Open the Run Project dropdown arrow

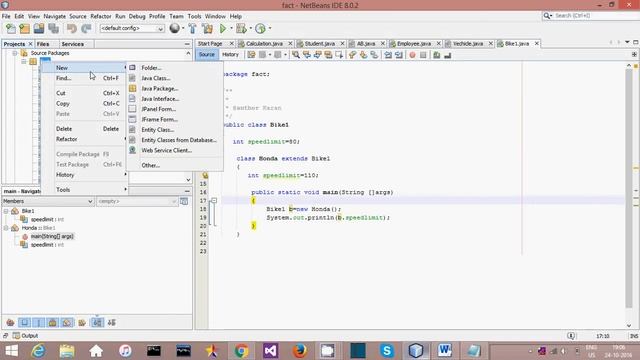[231, 29]
